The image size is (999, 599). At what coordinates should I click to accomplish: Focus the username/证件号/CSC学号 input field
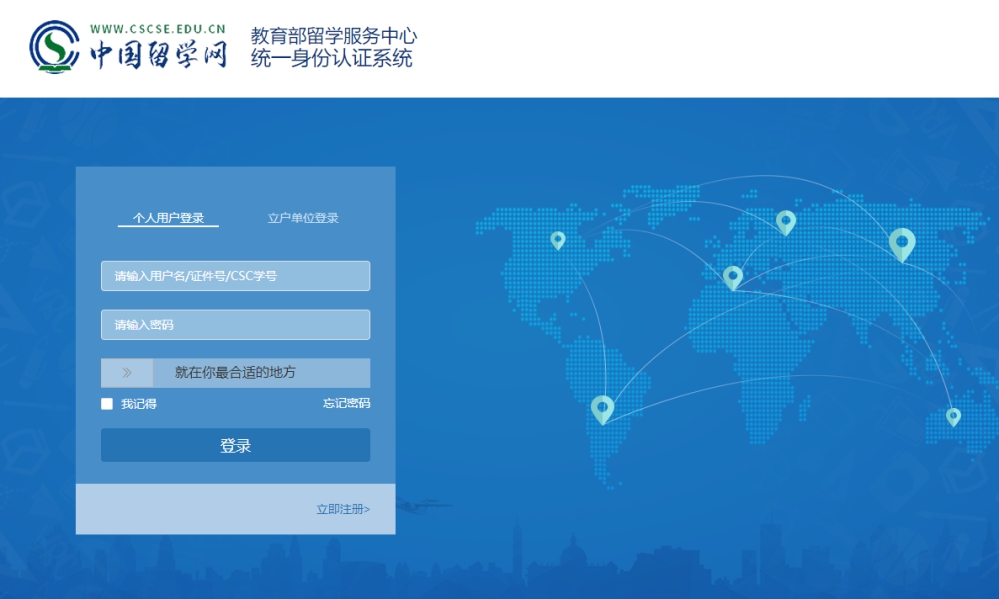click(x=235, y=276)
